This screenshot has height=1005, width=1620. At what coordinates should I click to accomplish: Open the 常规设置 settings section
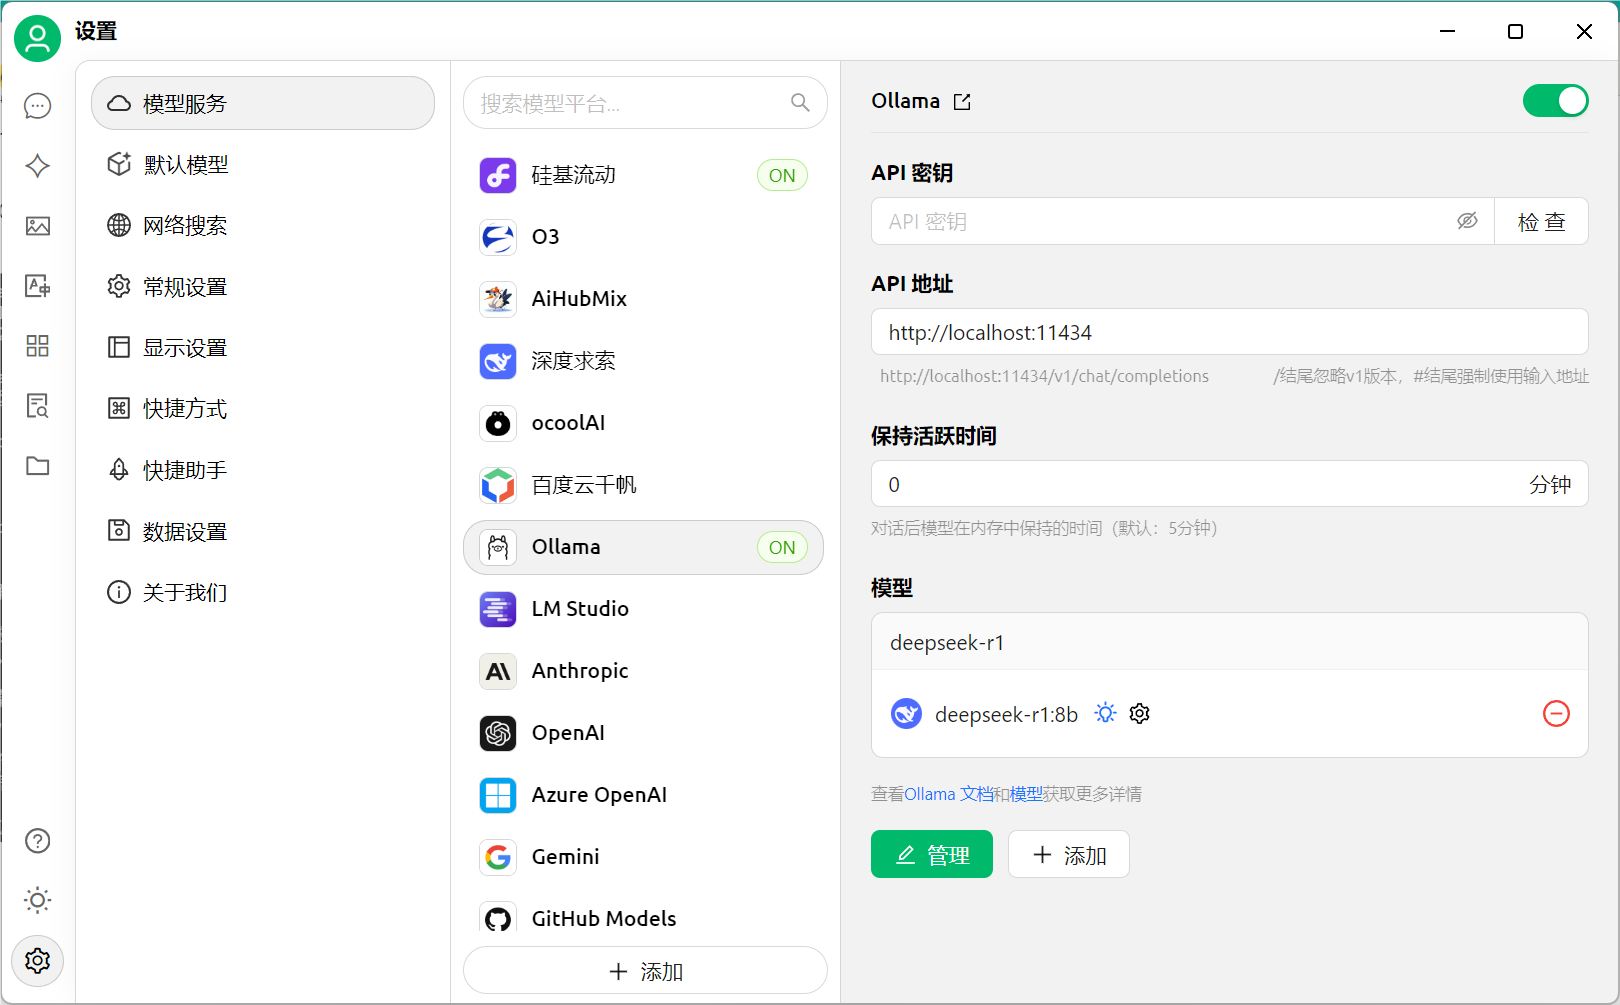point(263,287)
